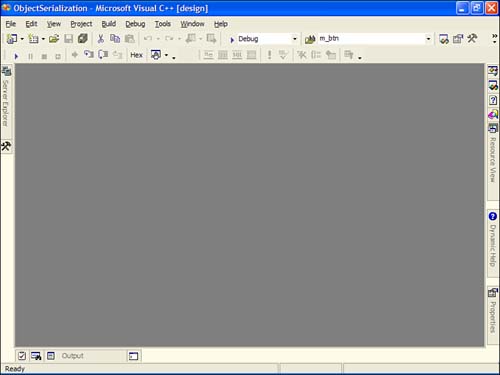Click inside the m_btn find text field
Viewport: 500px width, 375px height.
click(x=371, y=39)
